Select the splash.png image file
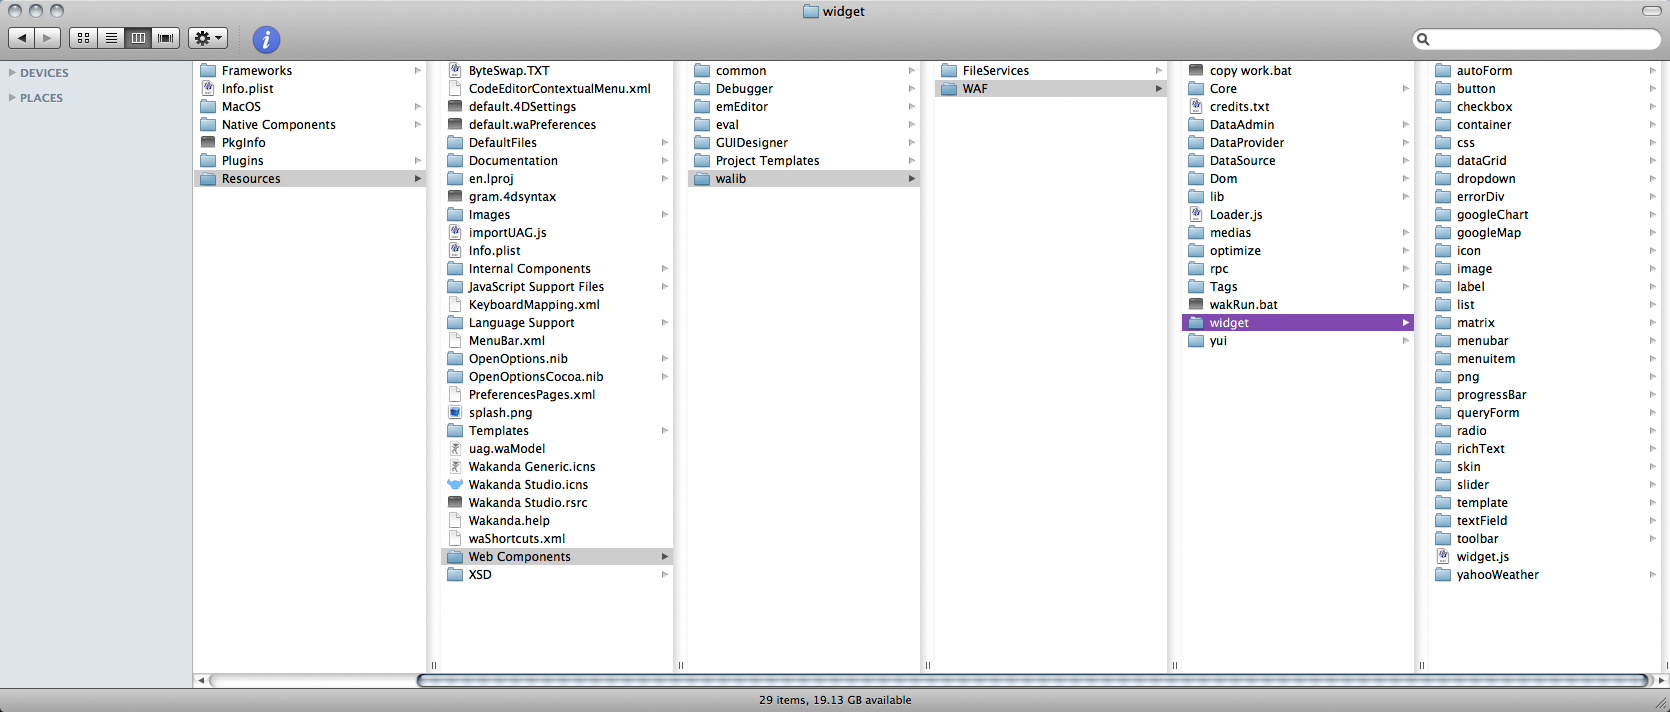This screenshot has height=712, width=1670. point(500,413)
